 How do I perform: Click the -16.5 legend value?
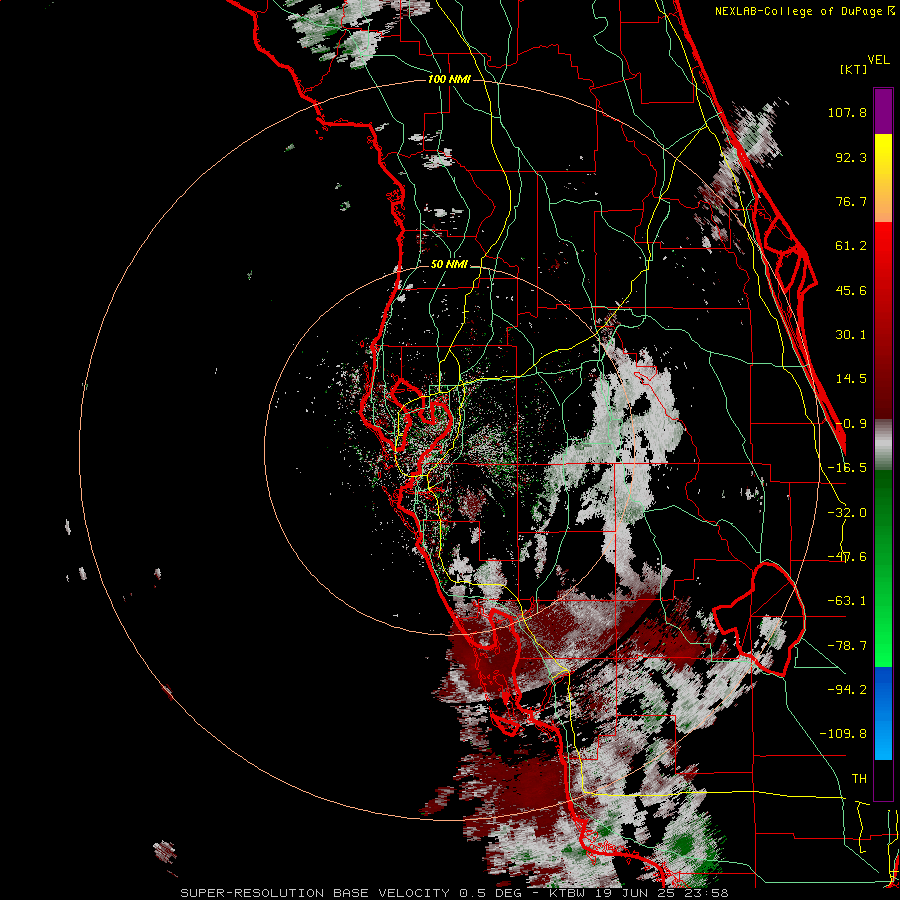click(847, 468)
